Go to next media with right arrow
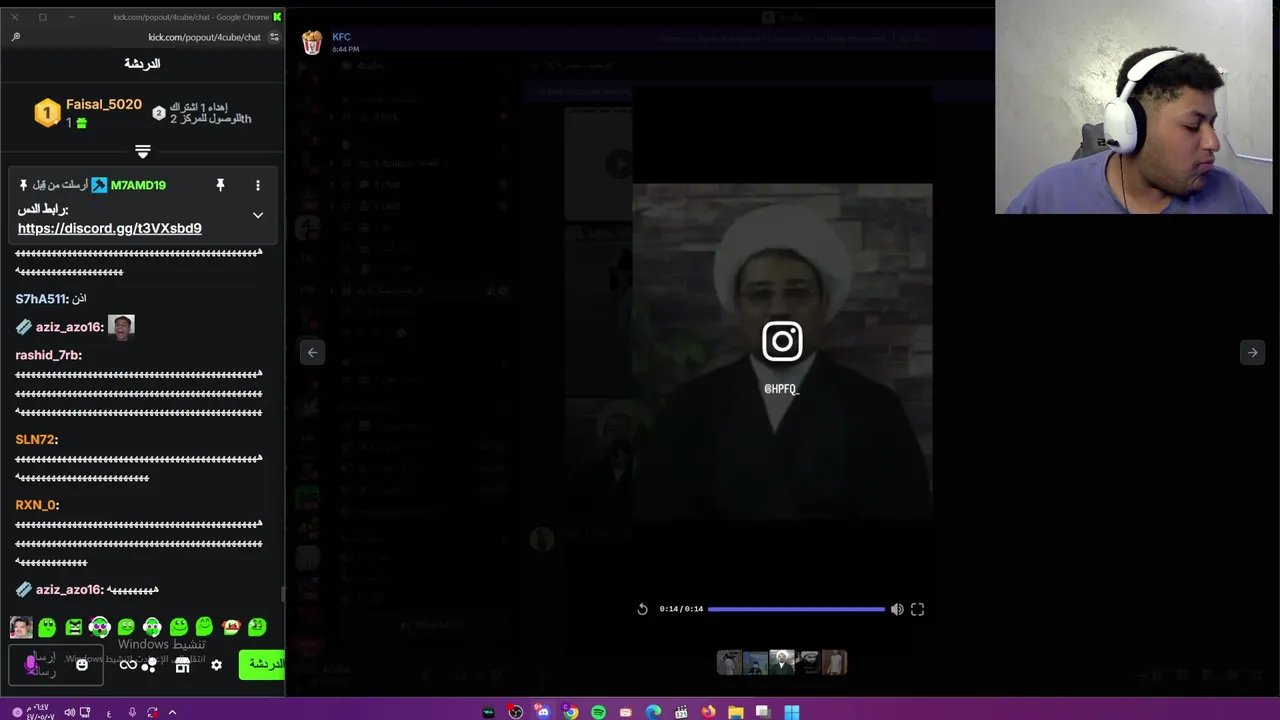This screenshot has width=1280, height=720. (1252, 352)
